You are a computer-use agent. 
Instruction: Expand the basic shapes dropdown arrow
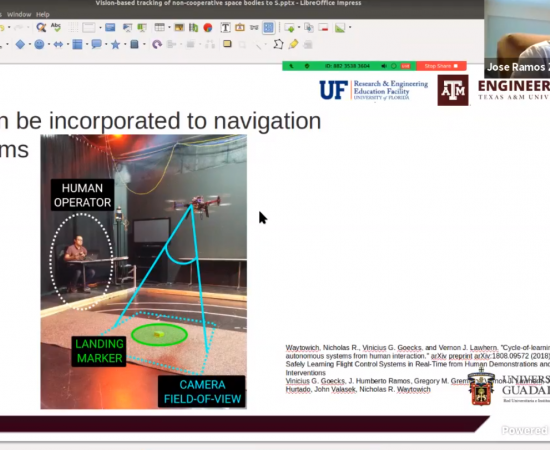point(30,44)
